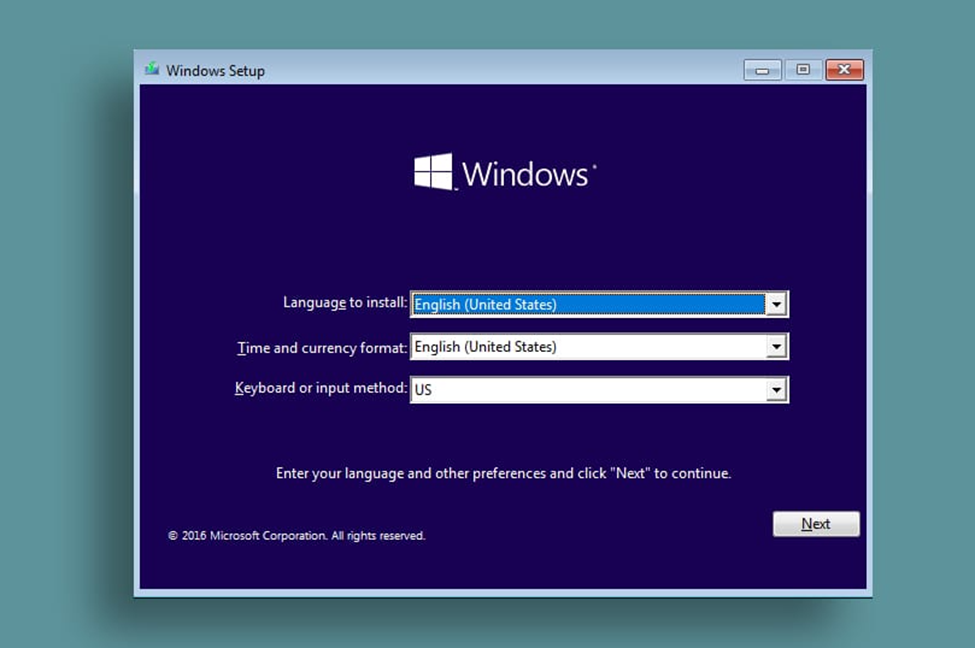
Task: Click the 2016 Microsoft Corporation copyright text
Action: tap(297, 535)
